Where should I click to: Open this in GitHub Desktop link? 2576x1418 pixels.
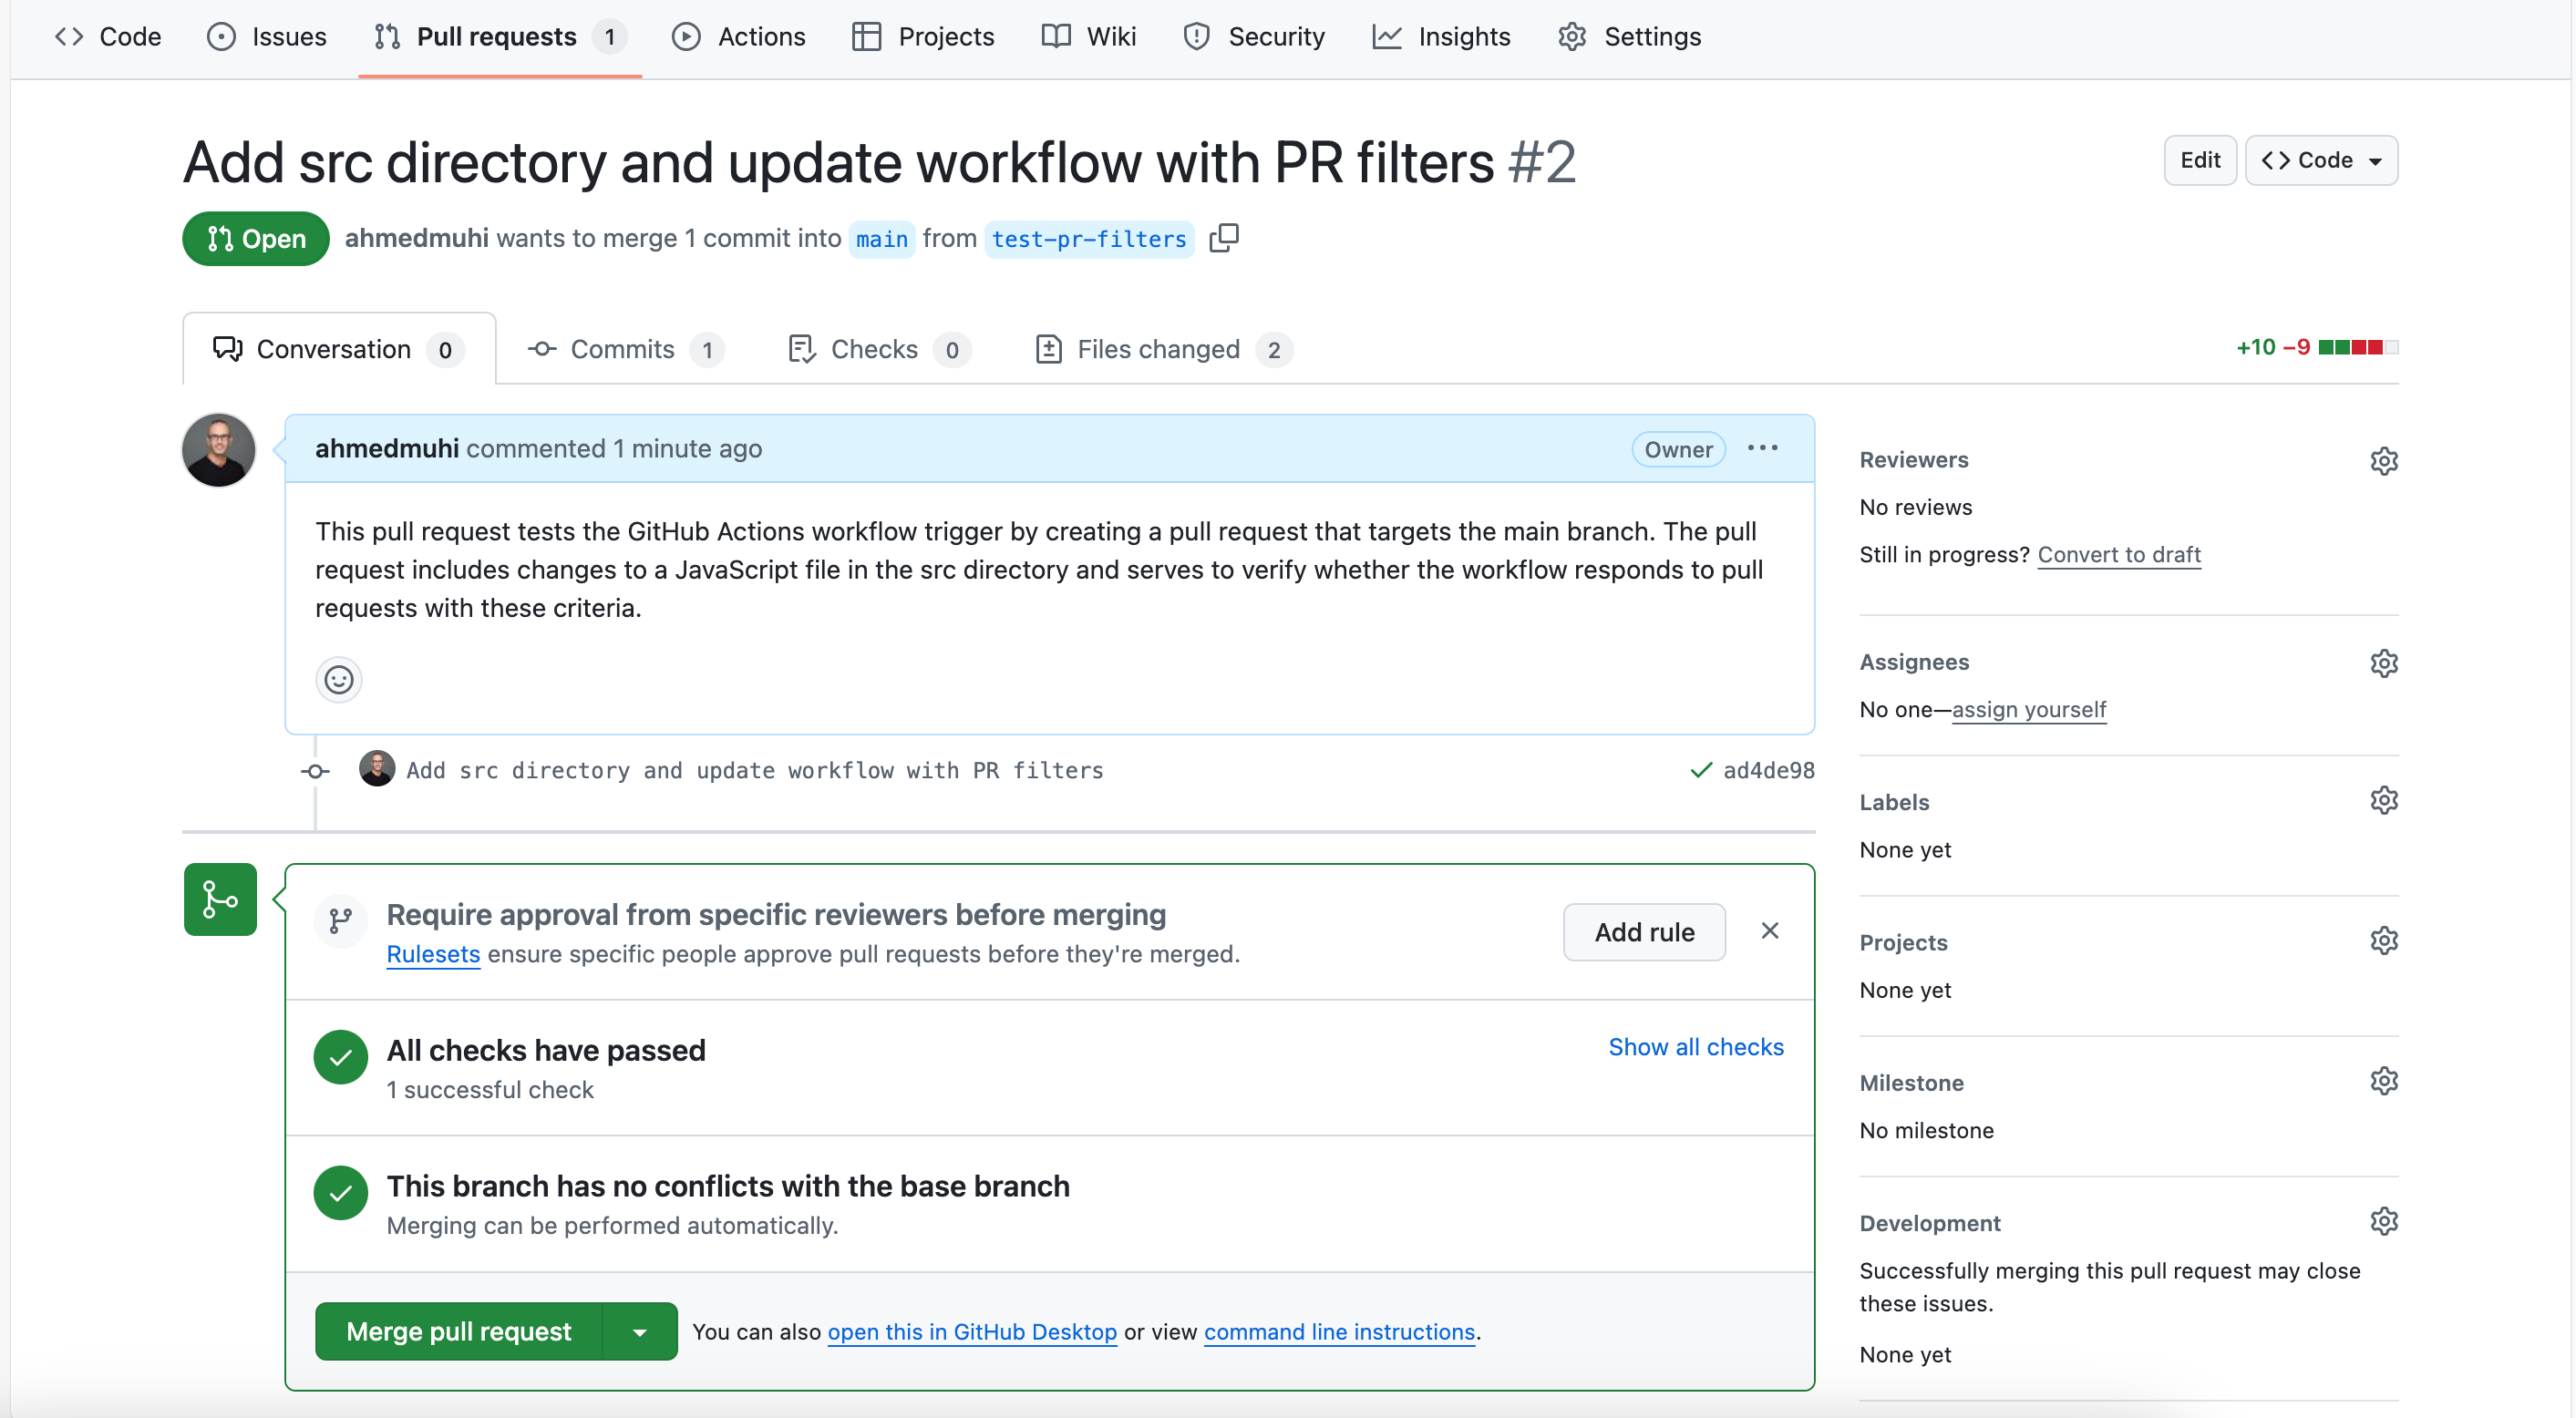point(972,1332)
